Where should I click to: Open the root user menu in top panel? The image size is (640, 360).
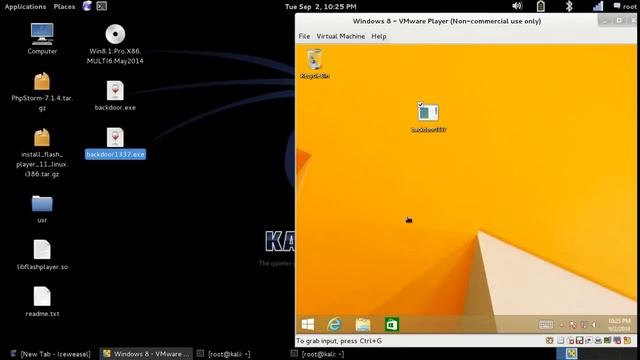[x=624, y=6]
